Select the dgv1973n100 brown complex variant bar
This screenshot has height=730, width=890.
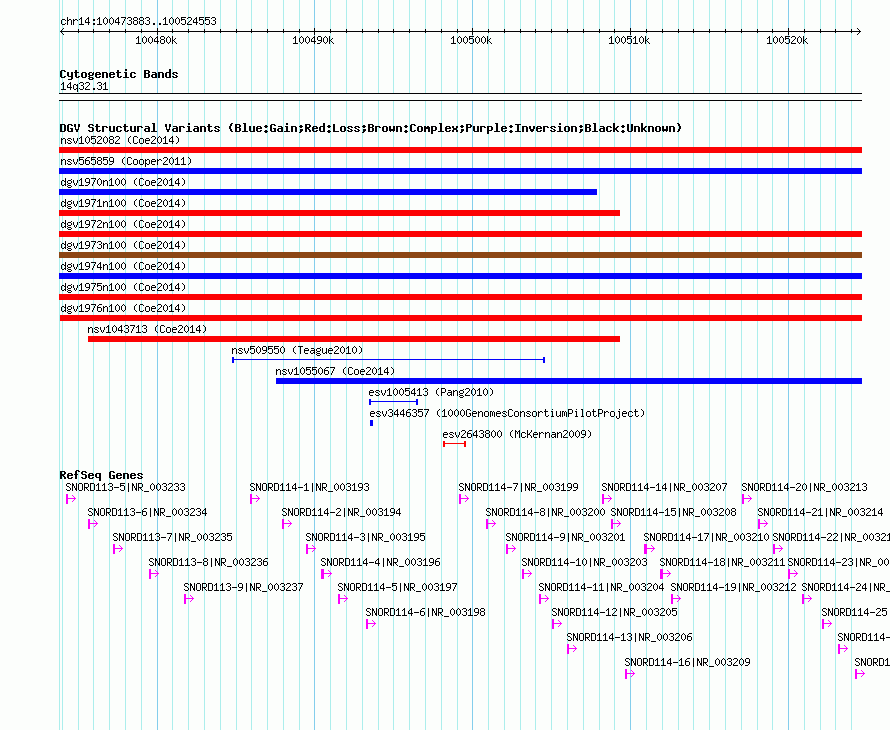(x=460, y=255)
